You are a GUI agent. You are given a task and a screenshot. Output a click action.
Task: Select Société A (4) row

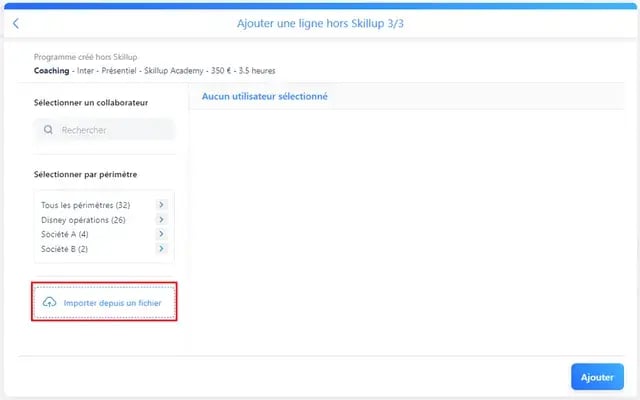click(104, 234)
